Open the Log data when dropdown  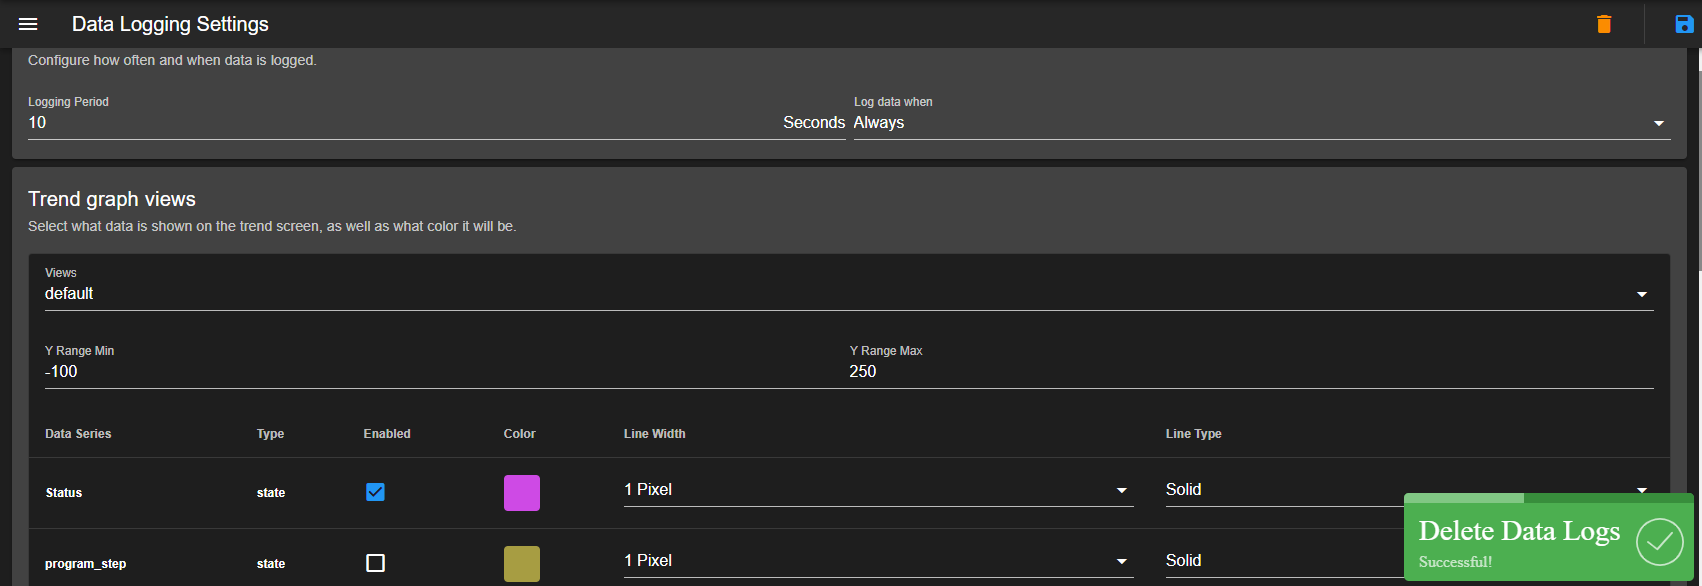pos(1262,122)
